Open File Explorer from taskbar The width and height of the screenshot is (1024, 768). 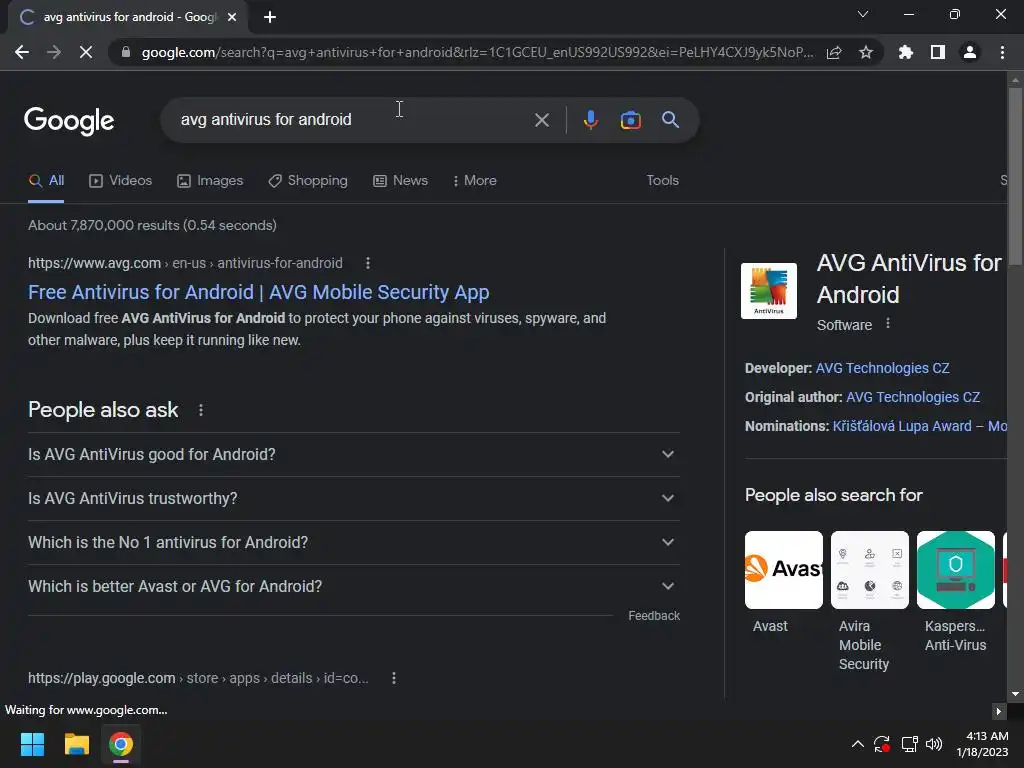pos(76,744)
